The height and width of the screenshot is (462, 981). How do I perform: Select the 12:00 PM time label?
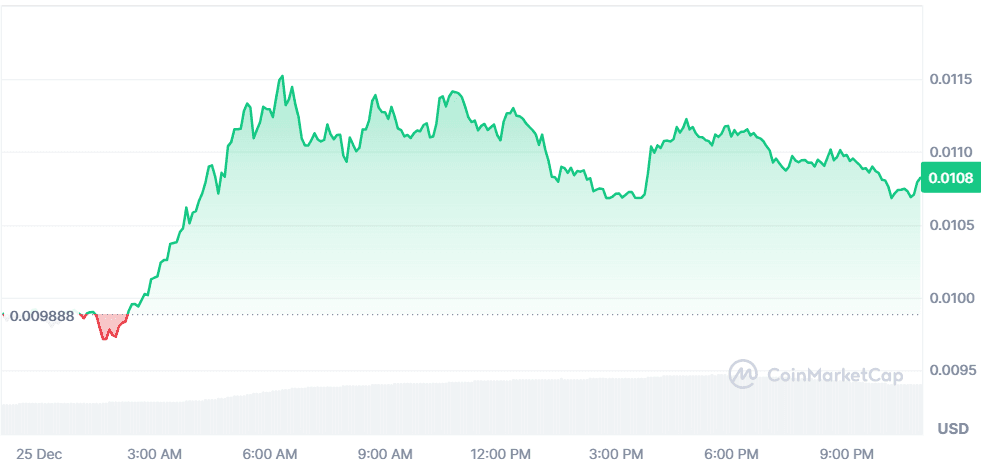[499, 454]
